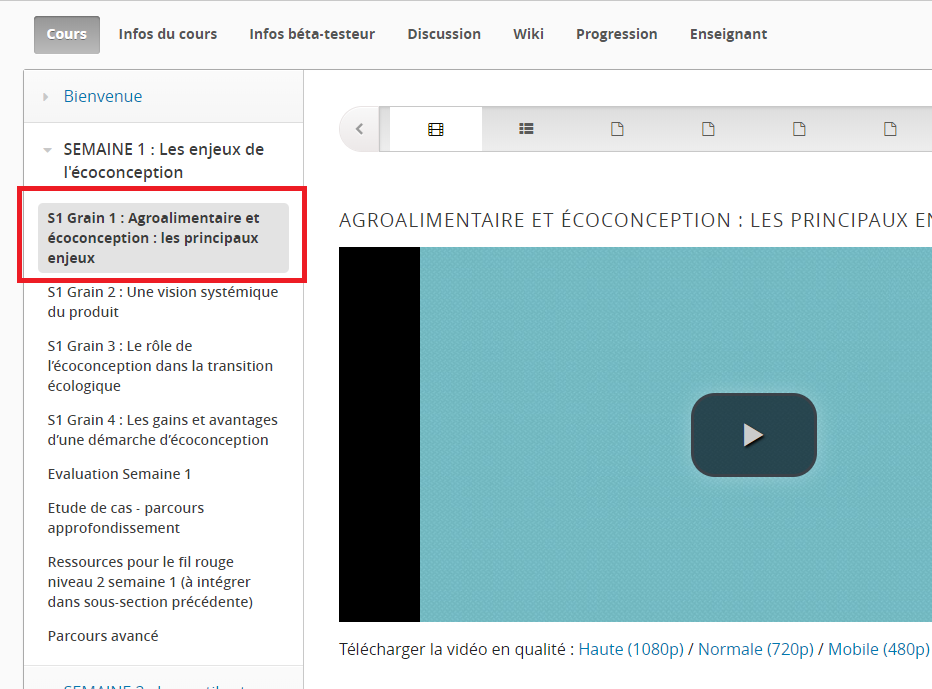This screenshot has height=689, width=932.
Task: Go to the Wiki tab
Action: tap(528, 34)
